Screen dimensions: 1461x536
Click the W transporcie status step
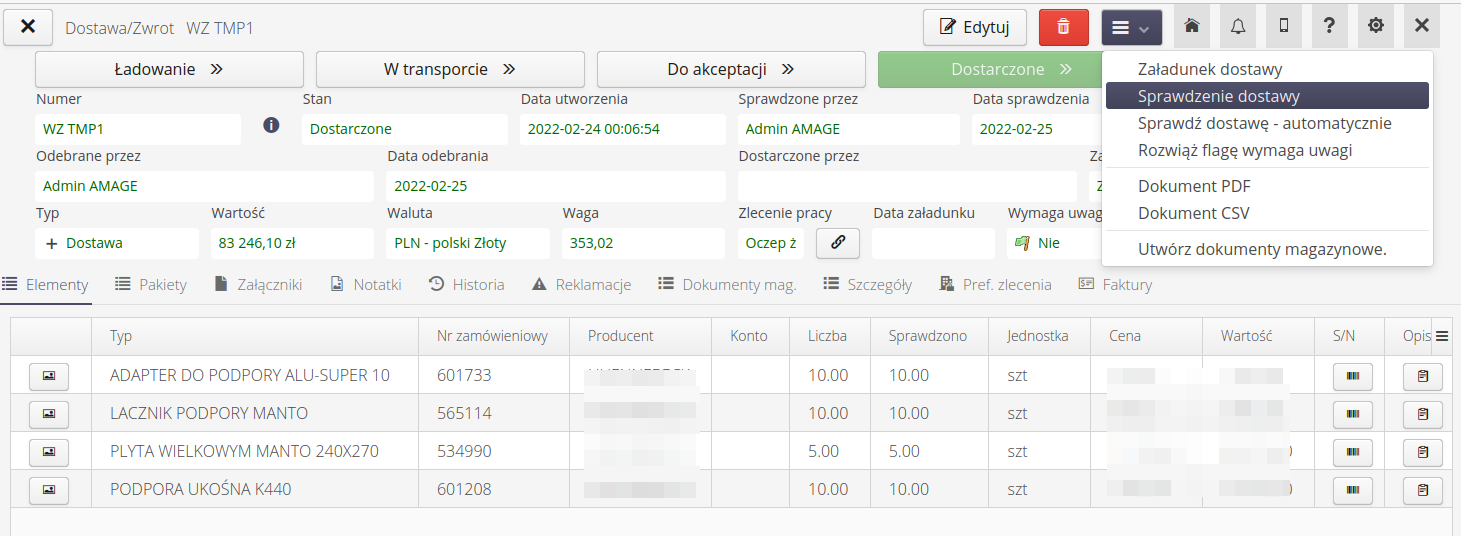point(450,70)
